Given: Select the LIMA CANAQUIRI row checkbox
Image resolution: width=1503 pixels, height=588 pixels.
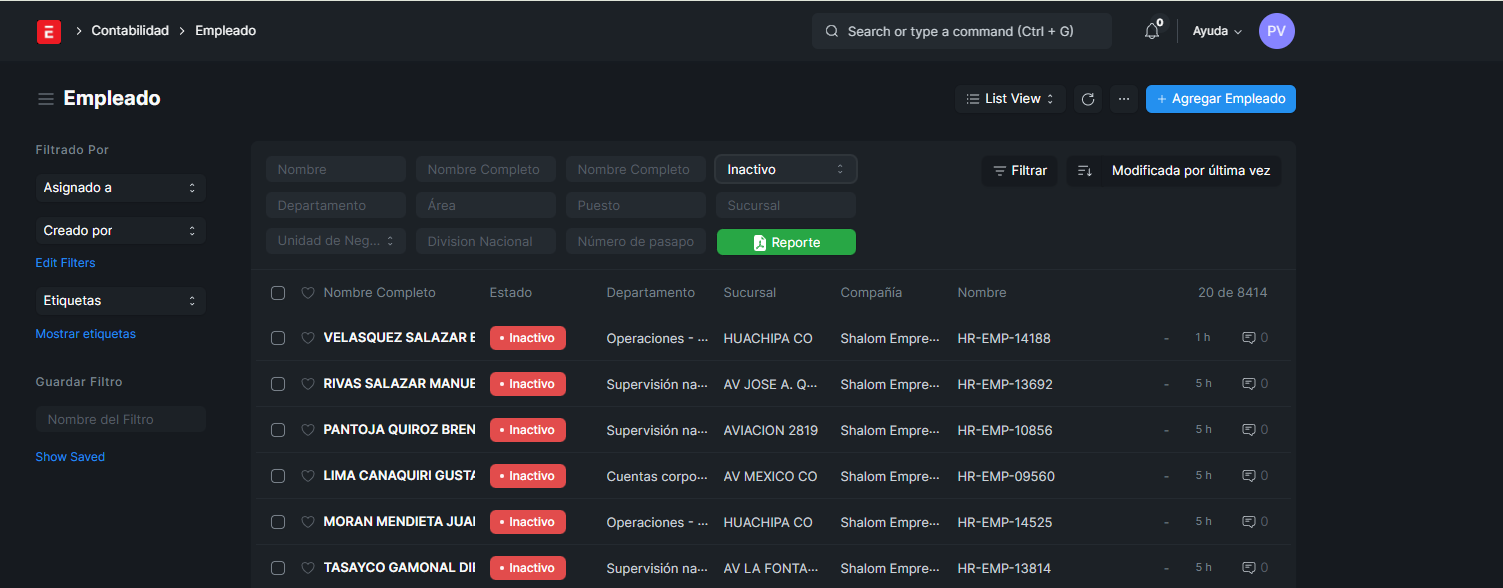Looking at the screenshot, I should click(x=278, y=476).
